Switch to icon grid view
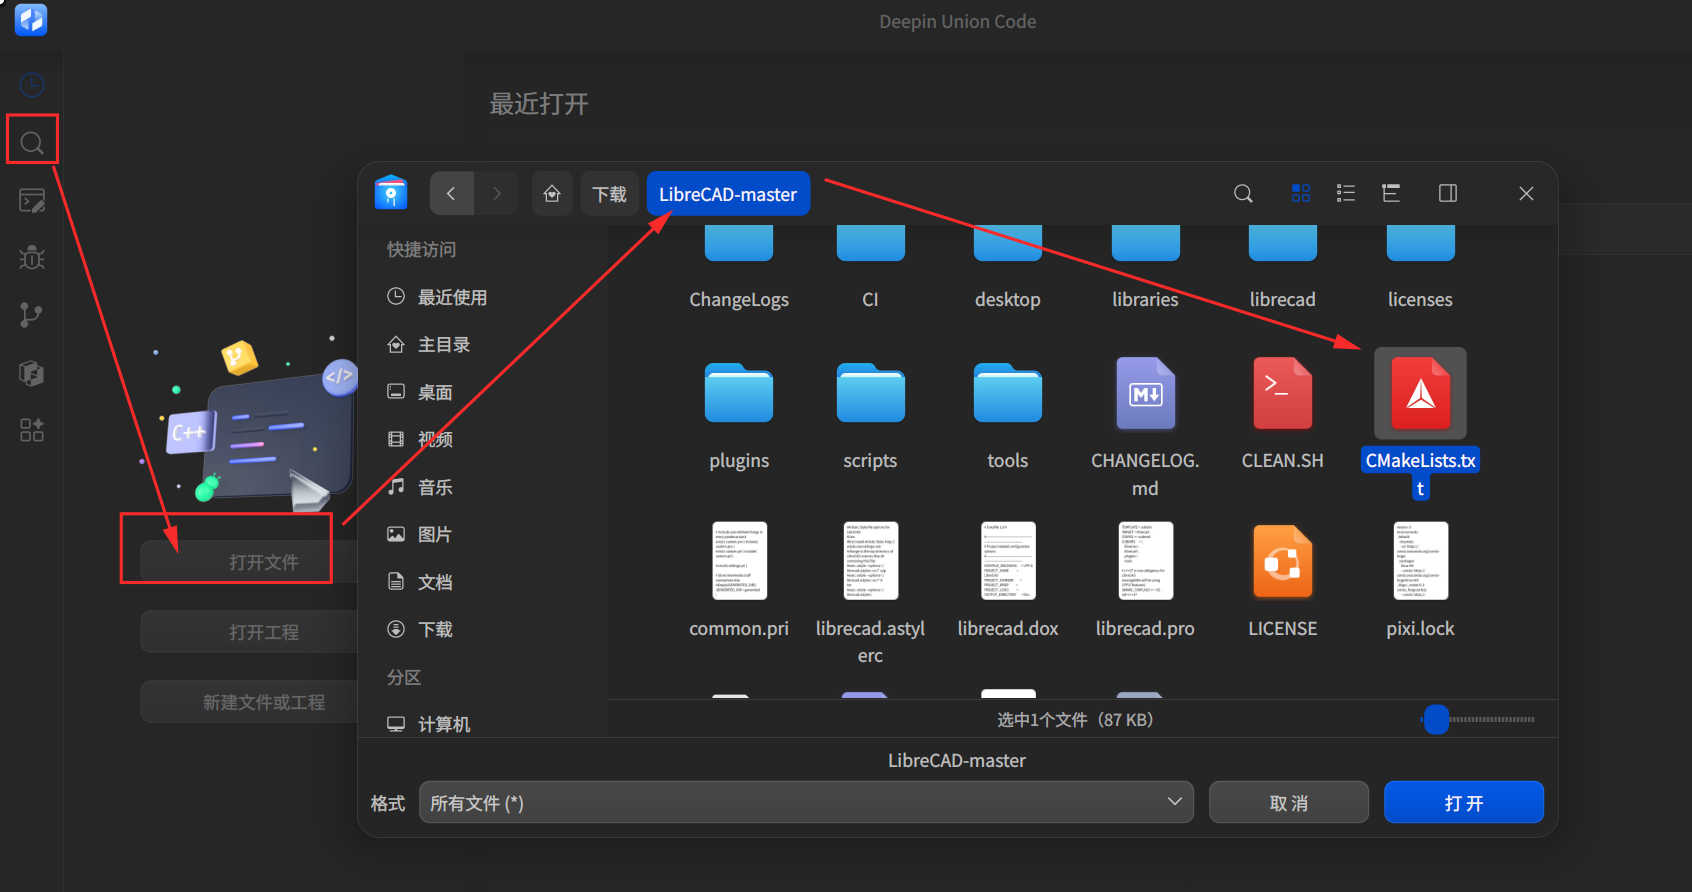 (1300, 194)
